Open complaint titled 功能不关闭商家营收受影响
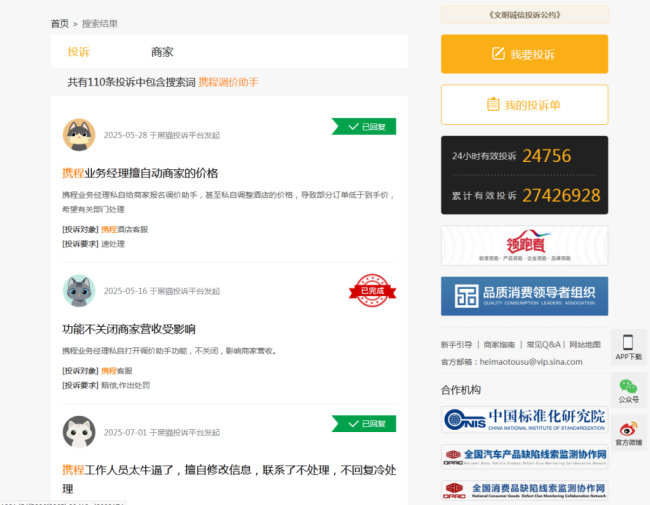Viewport: 650px width, 505px height. pos(128,329)
